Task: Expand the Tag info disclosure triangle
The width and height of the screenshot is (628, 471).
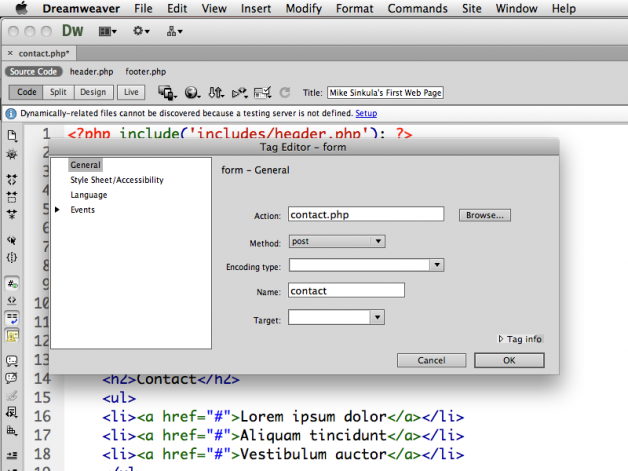Action: [x=501, y=339]
